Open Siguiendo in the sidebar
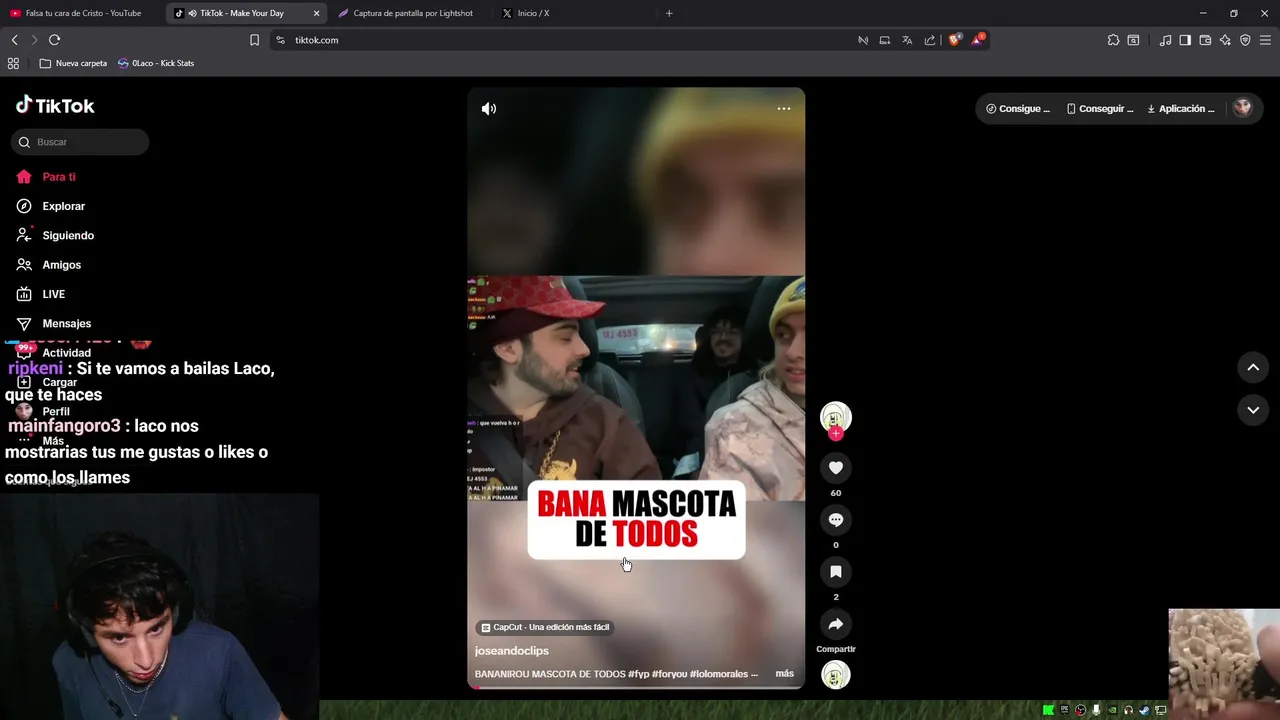The width and height of the screenshot is (1280, 720). tap(55, 235)
